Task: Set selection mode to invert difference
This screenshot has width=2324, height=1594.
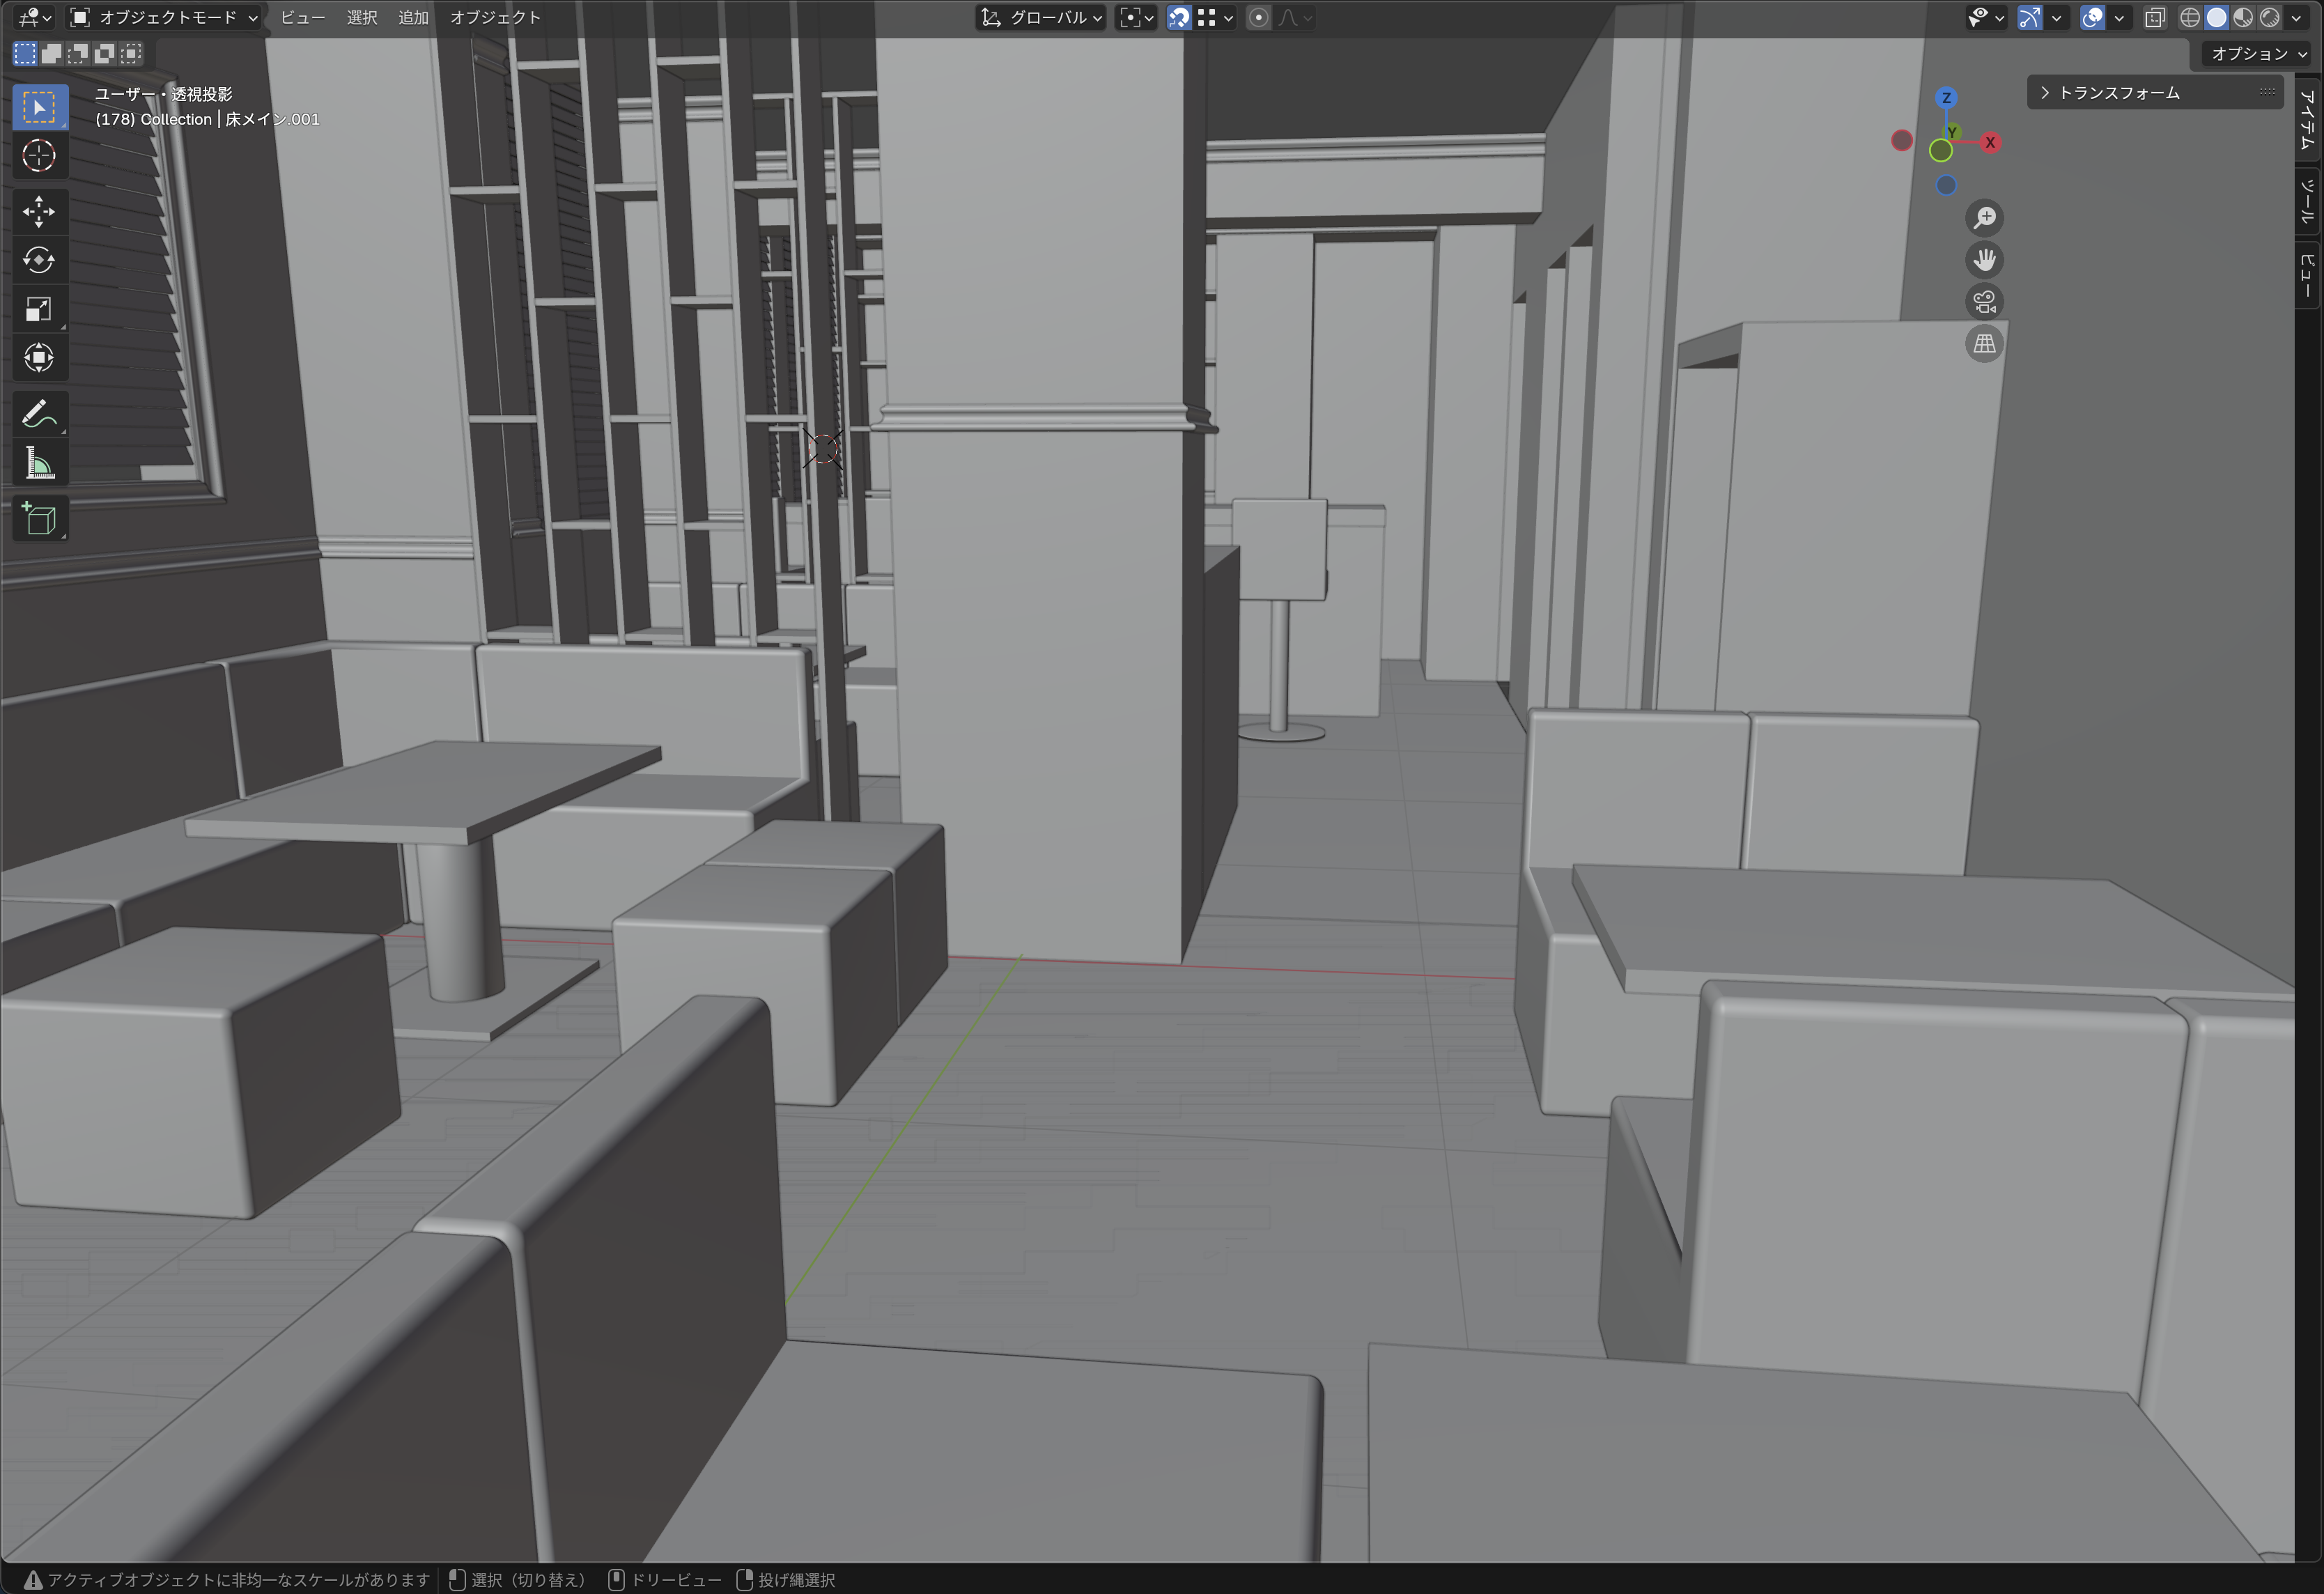Action: [104, 53]
